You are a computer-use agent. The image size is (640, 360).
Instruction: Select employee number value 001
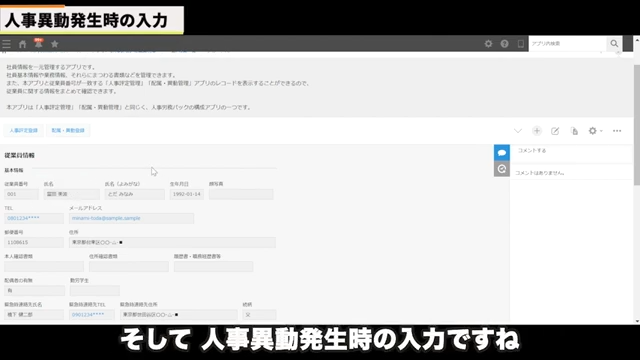21,194
